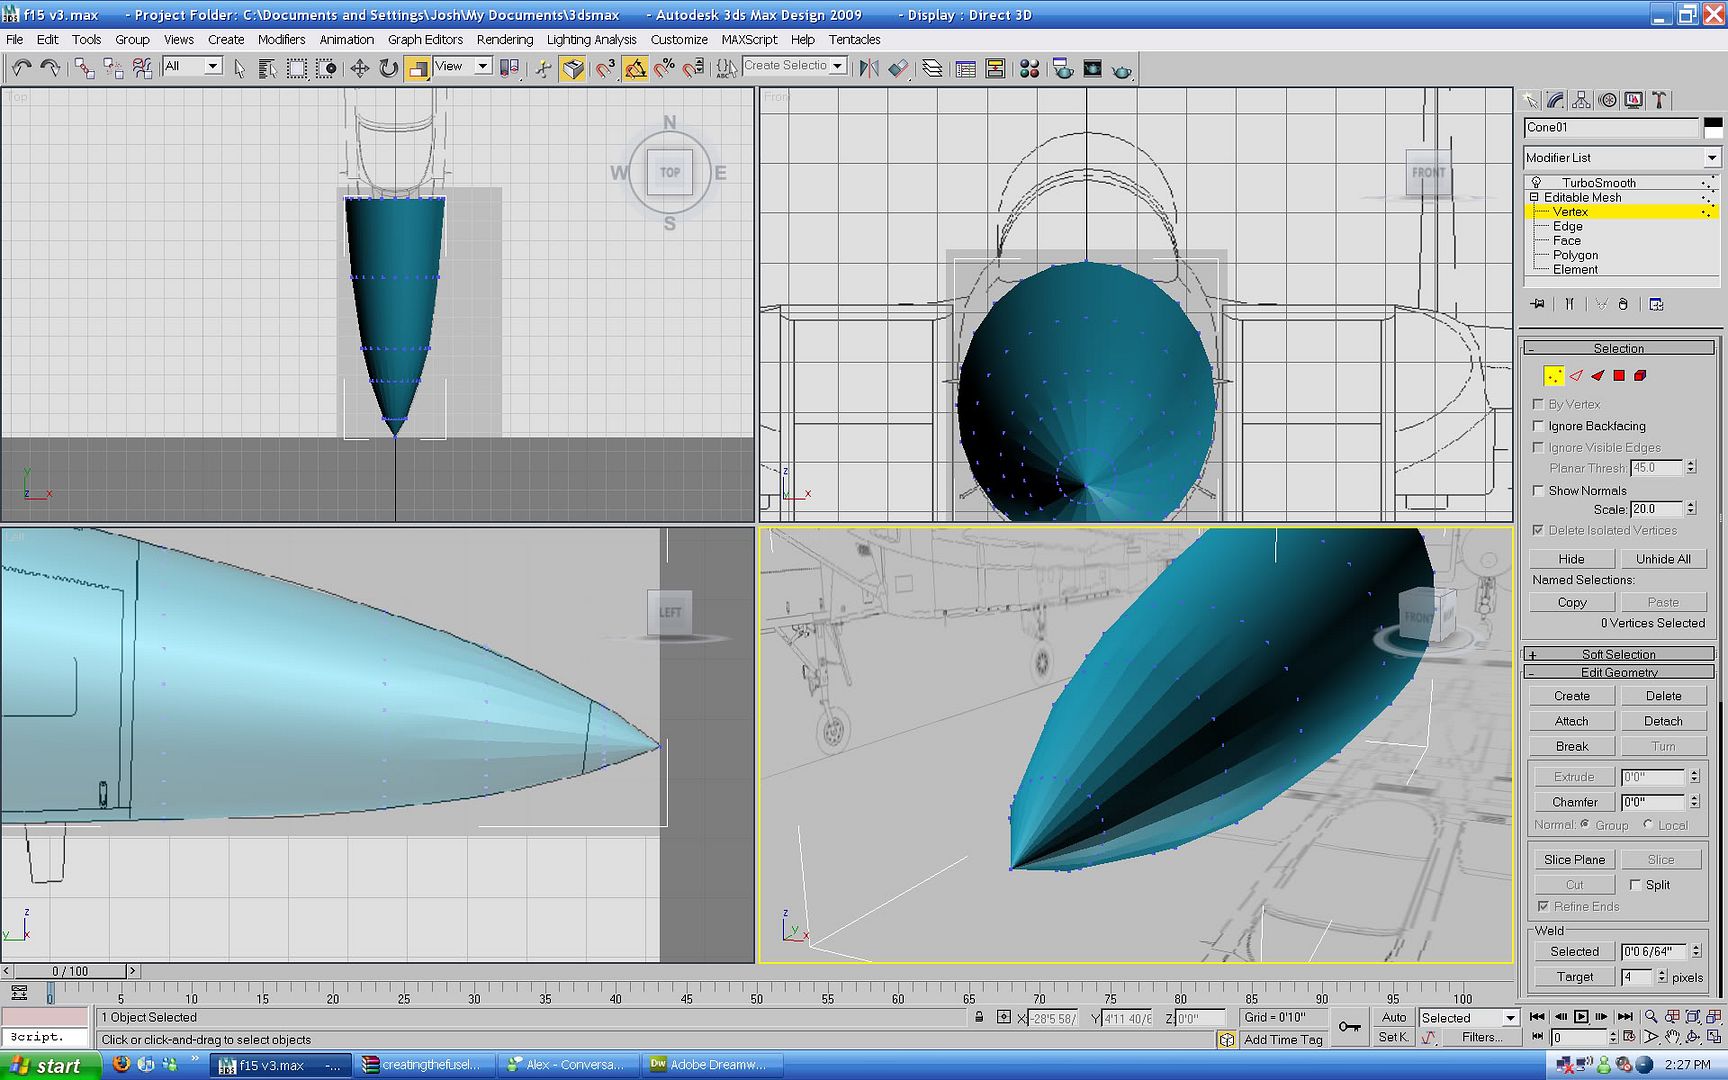Click the Slice Plane button

click(1573, 860)
